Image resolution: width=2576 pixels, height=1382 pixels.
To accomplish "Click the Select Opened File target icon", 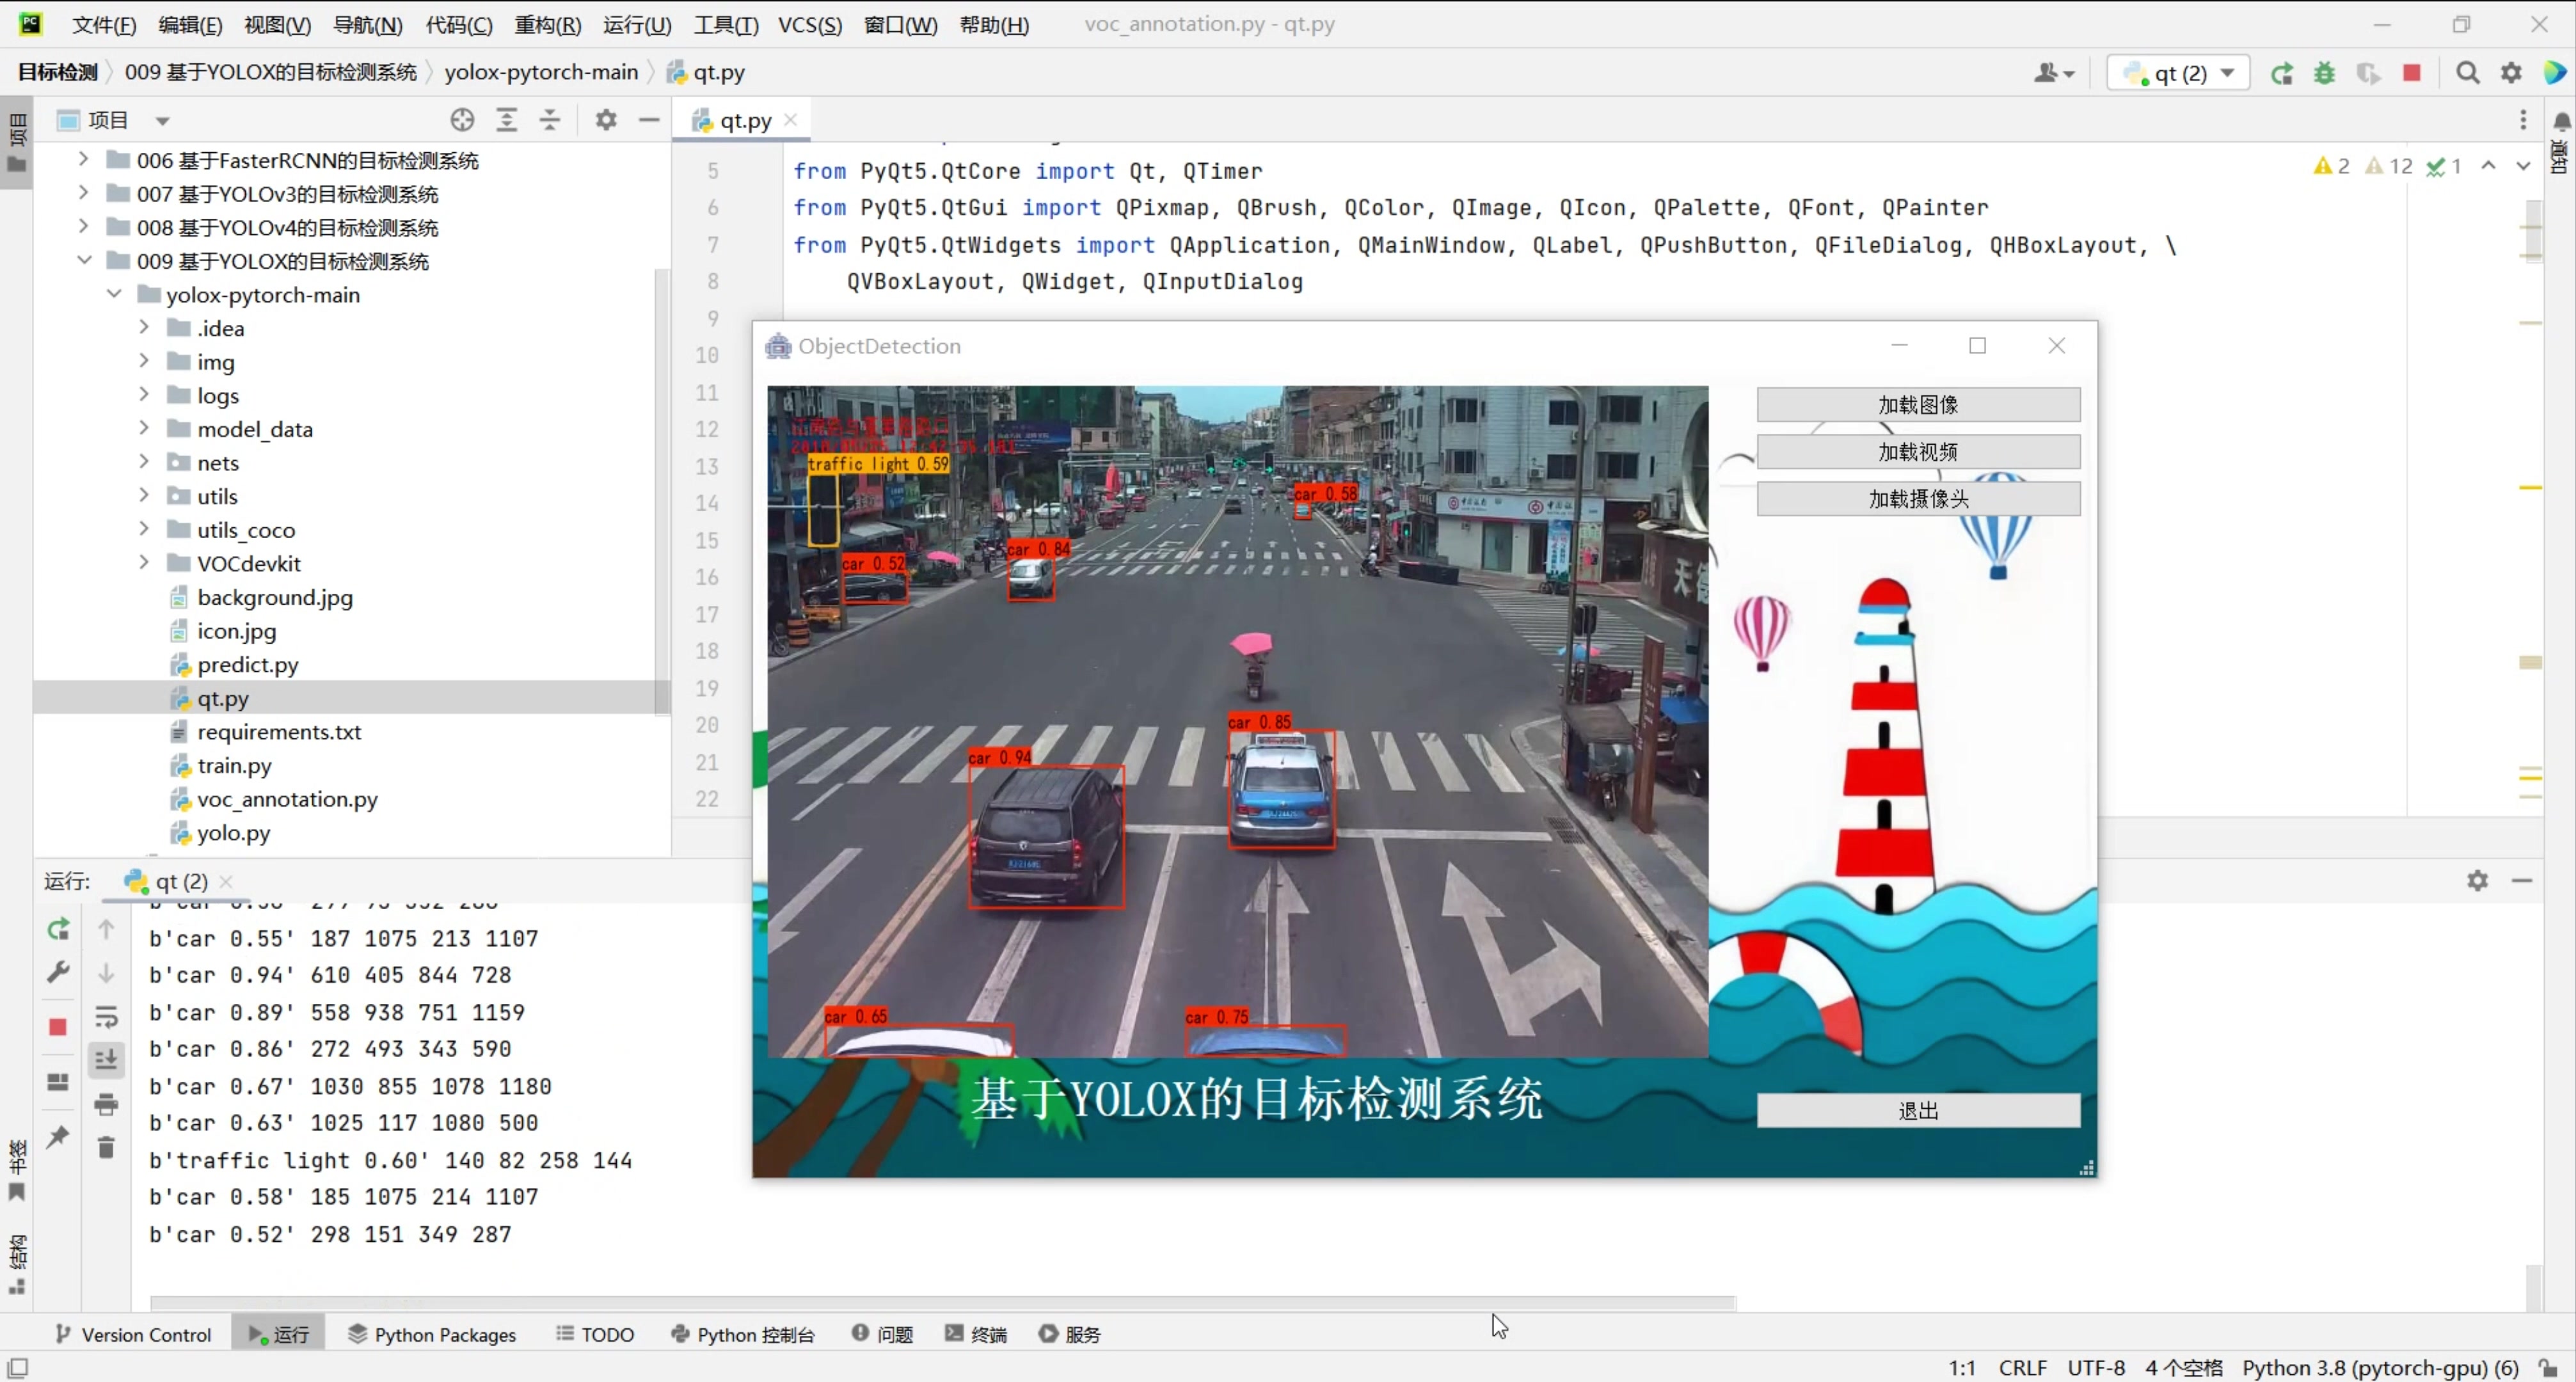I will coord(462,120).
